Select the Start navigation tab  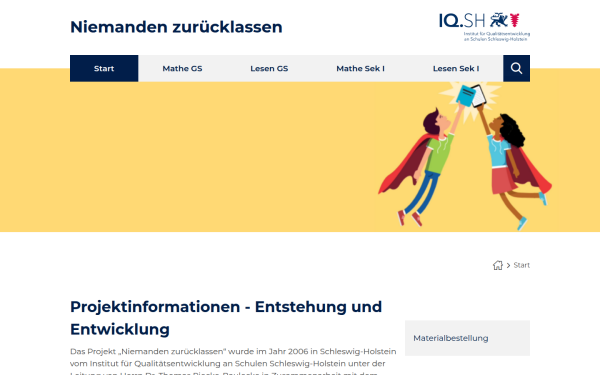pos(104,68)
